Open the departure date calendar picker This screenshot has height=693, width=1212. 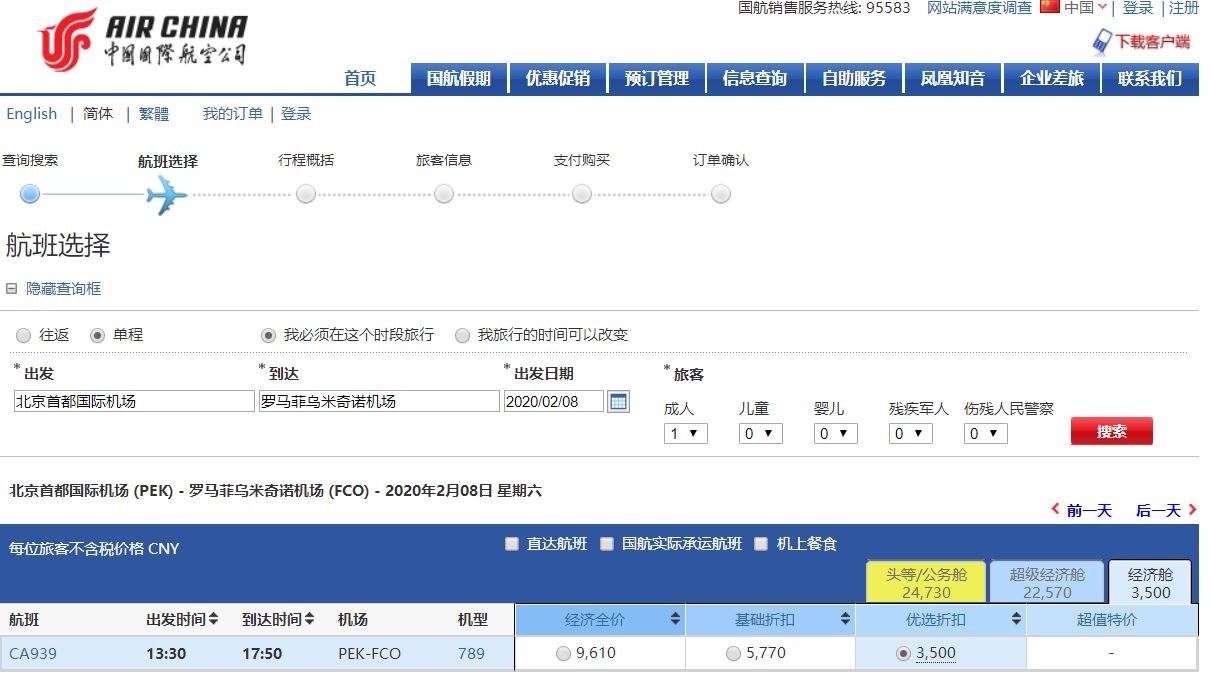coord(618,402)
